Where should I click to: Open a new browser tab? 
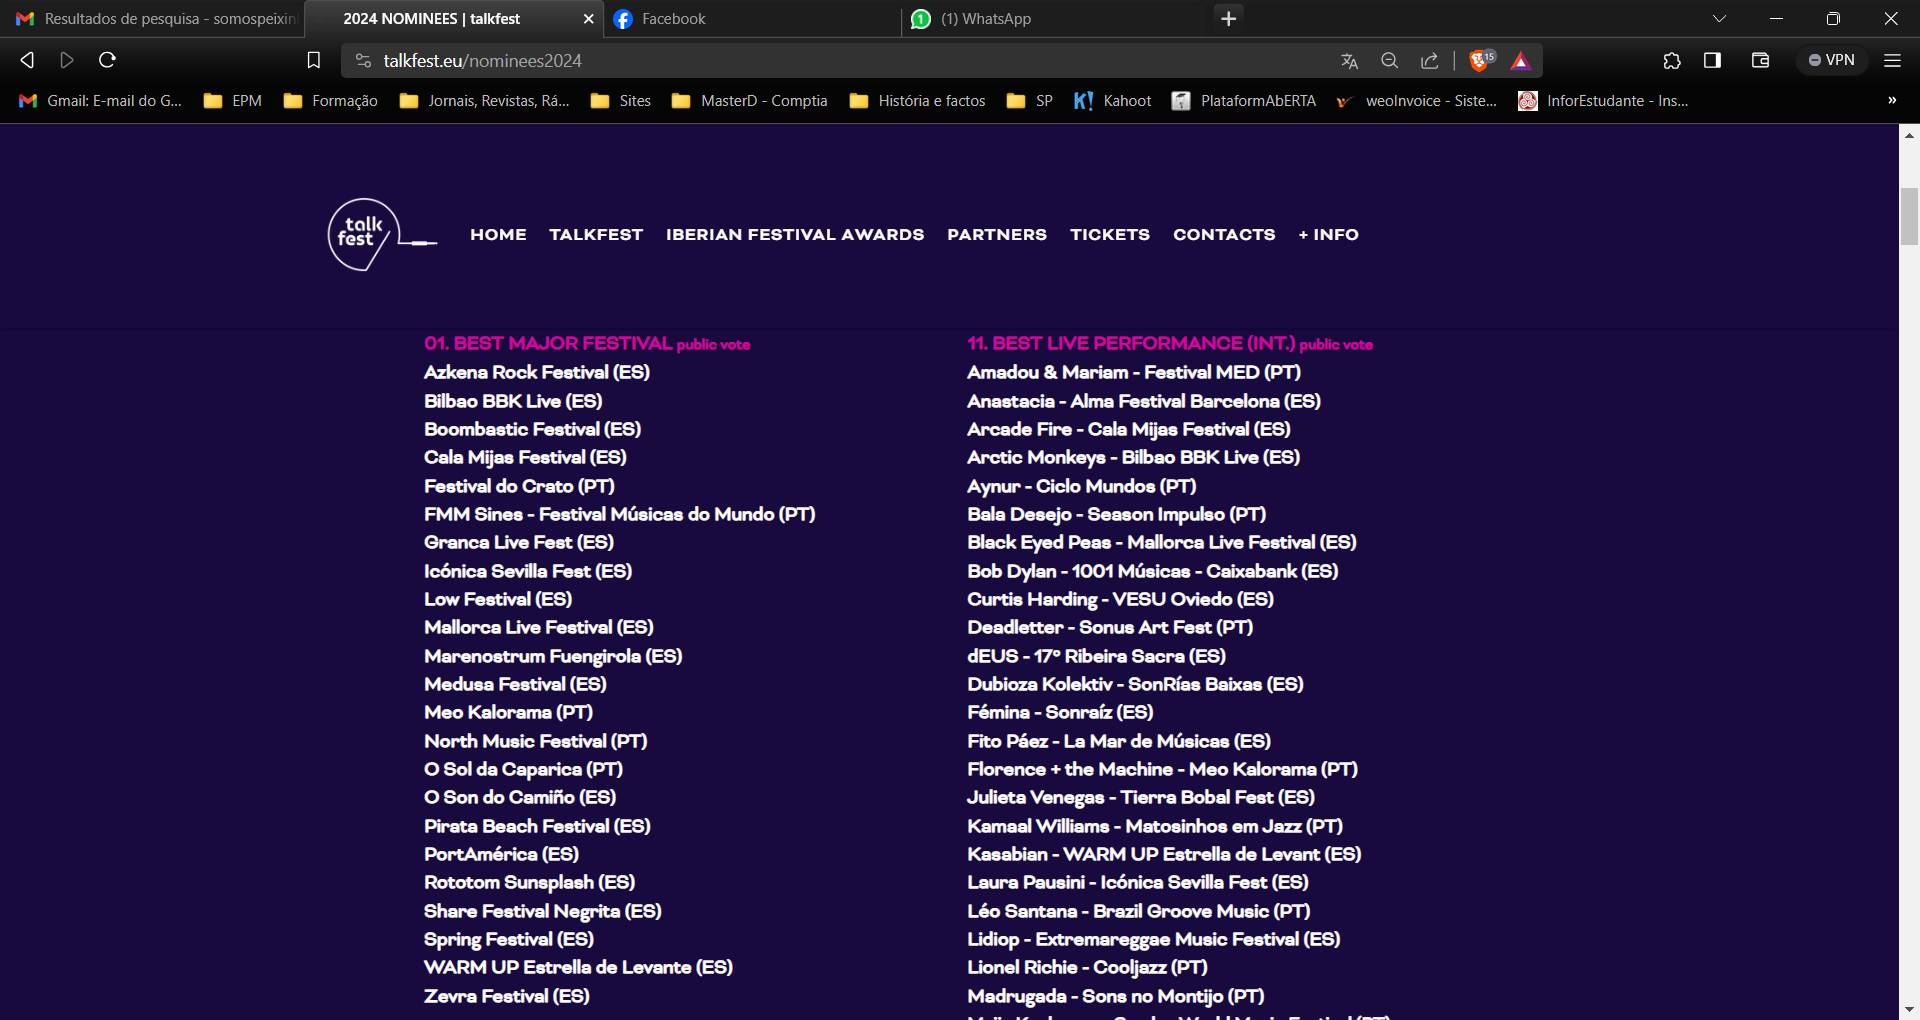coord(1229,19)
